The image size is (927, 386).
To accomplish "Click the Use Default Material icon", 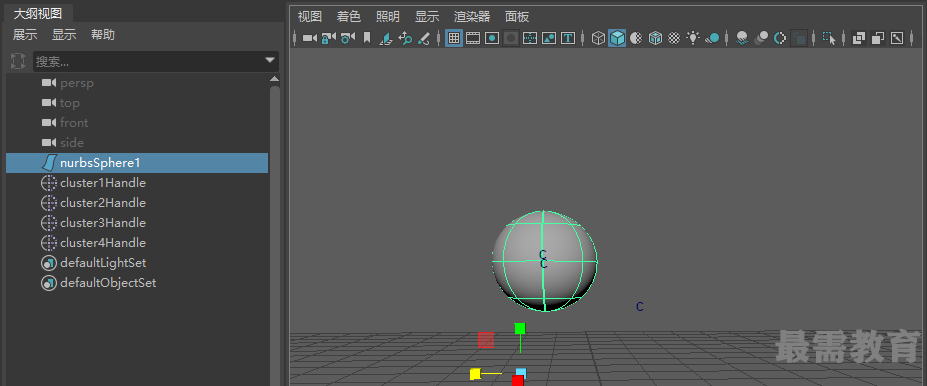I will 636,38.
